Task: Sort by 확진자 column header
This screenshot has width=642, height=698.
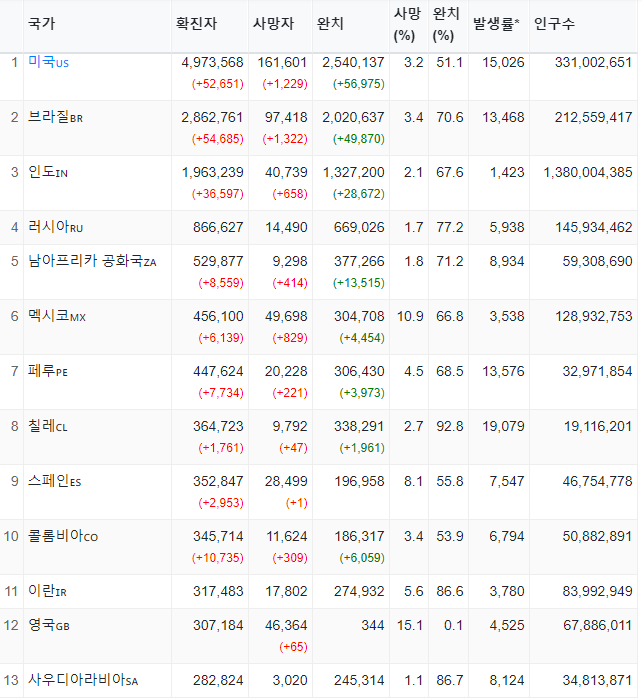Action: click(x=196, y=24)
